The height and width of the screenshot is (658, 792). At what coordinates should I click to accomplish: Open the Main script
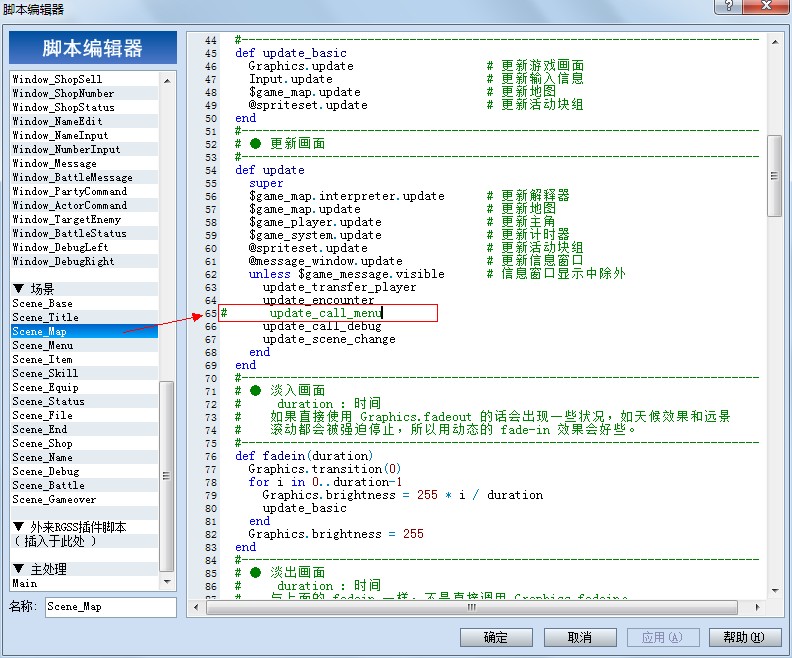84,583
